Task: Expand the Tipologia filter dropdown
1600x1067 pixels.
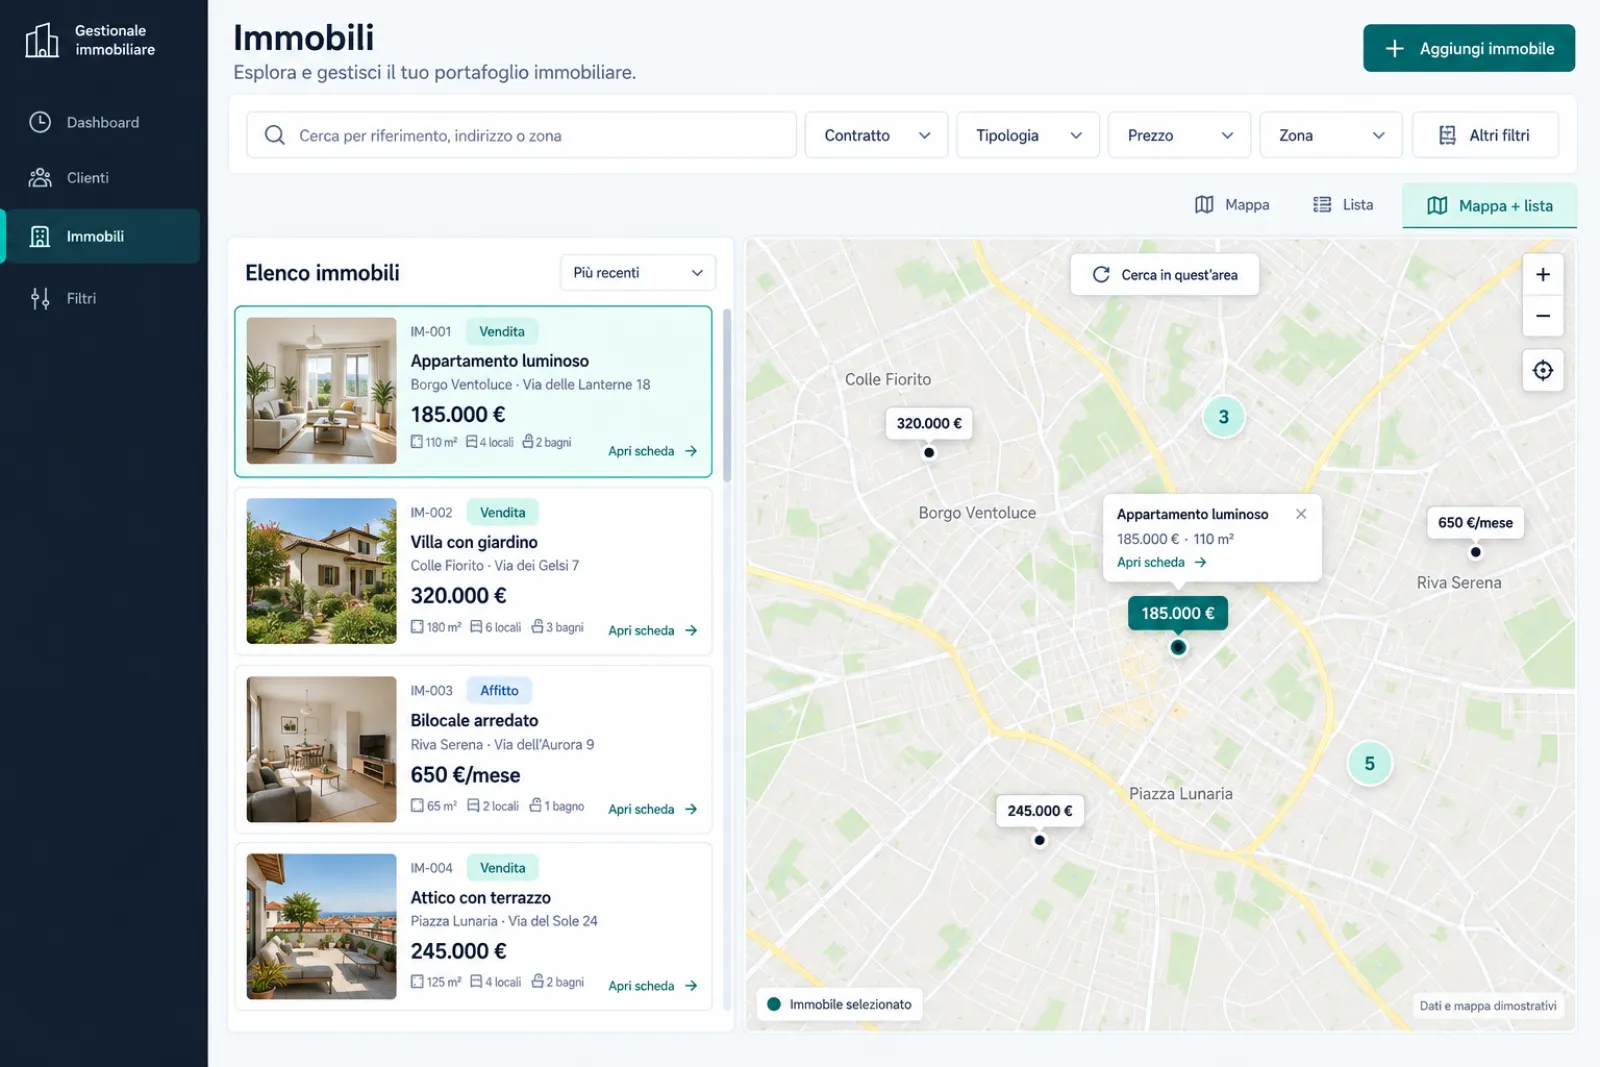Action: pyautogui.click(x=1028, y=135)
